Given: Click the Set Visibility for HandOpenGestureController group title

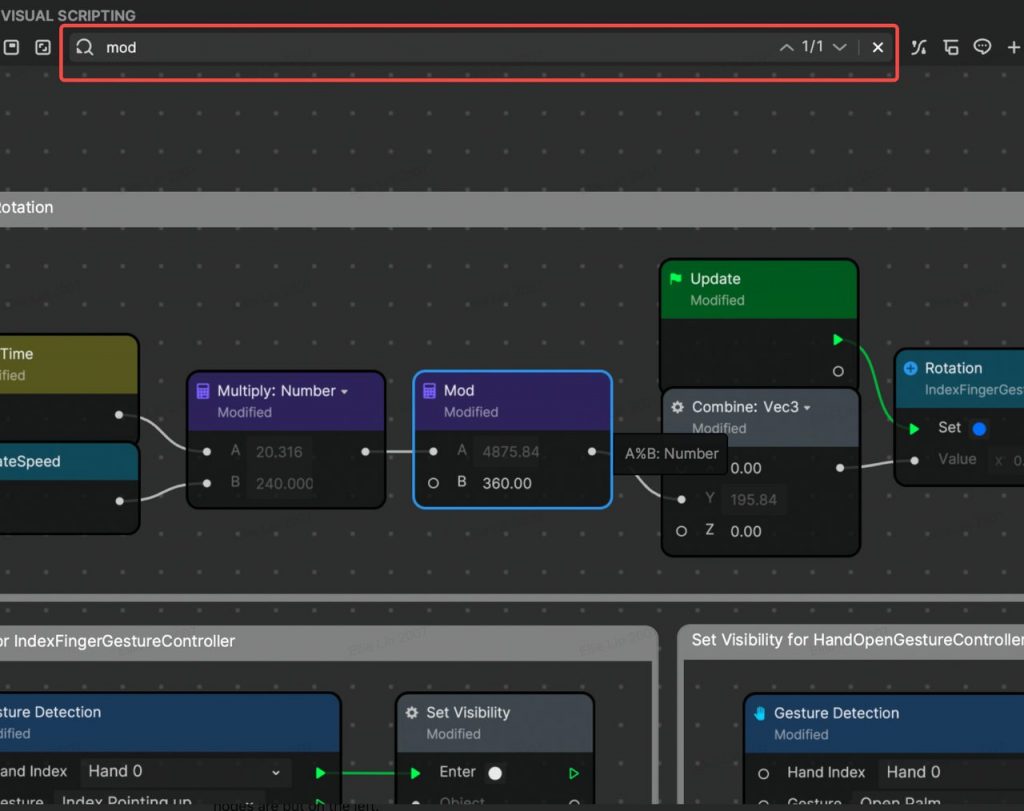Looking at the screenshot, I should tap(857, 640).
